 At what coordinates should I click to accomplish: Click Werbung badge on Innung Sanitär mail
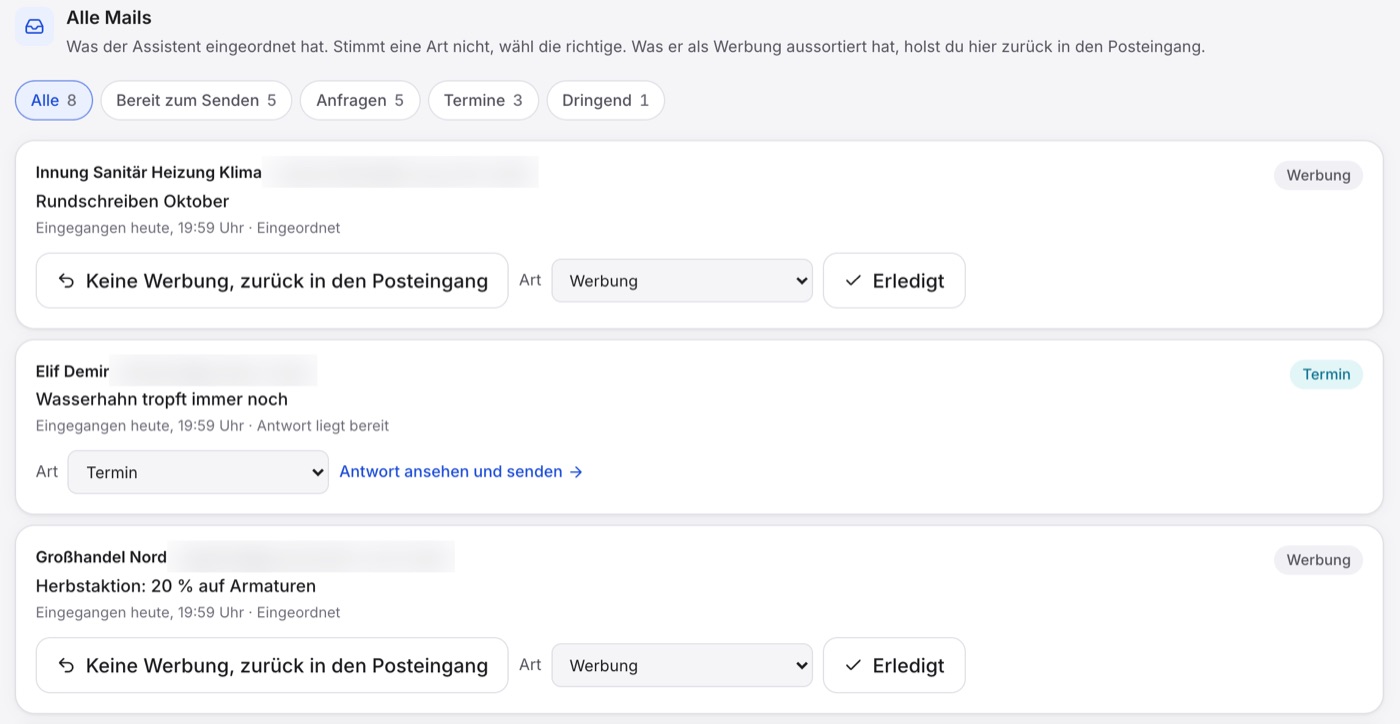(1318, 175)
